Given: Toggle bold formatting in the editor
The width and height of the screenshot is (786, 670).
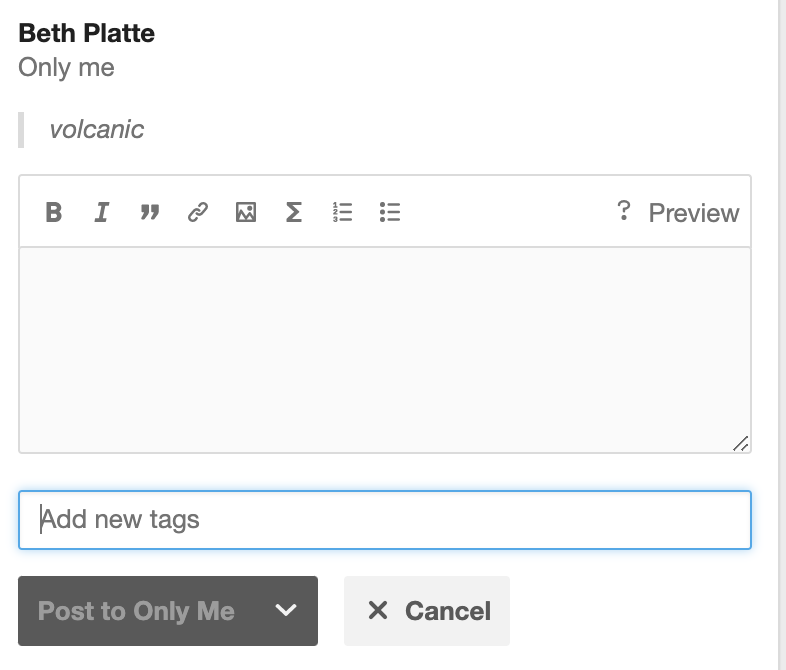Looking at the screenshot, I should 54,212.
